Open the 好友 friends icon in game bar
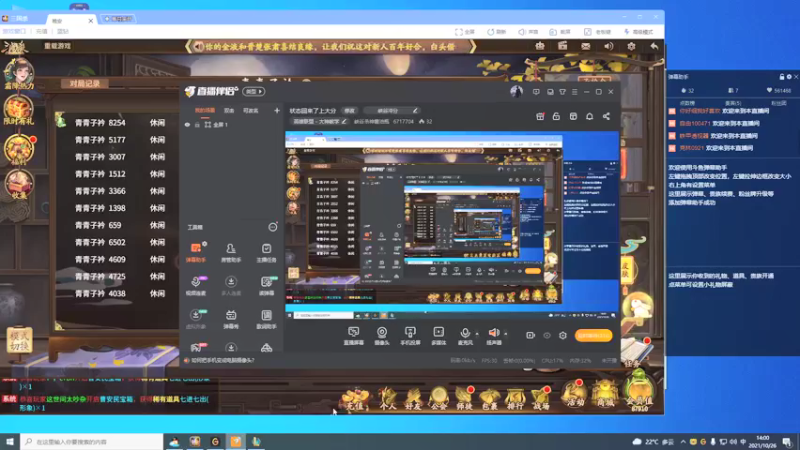The image size is (800, 450). point(413,398)
